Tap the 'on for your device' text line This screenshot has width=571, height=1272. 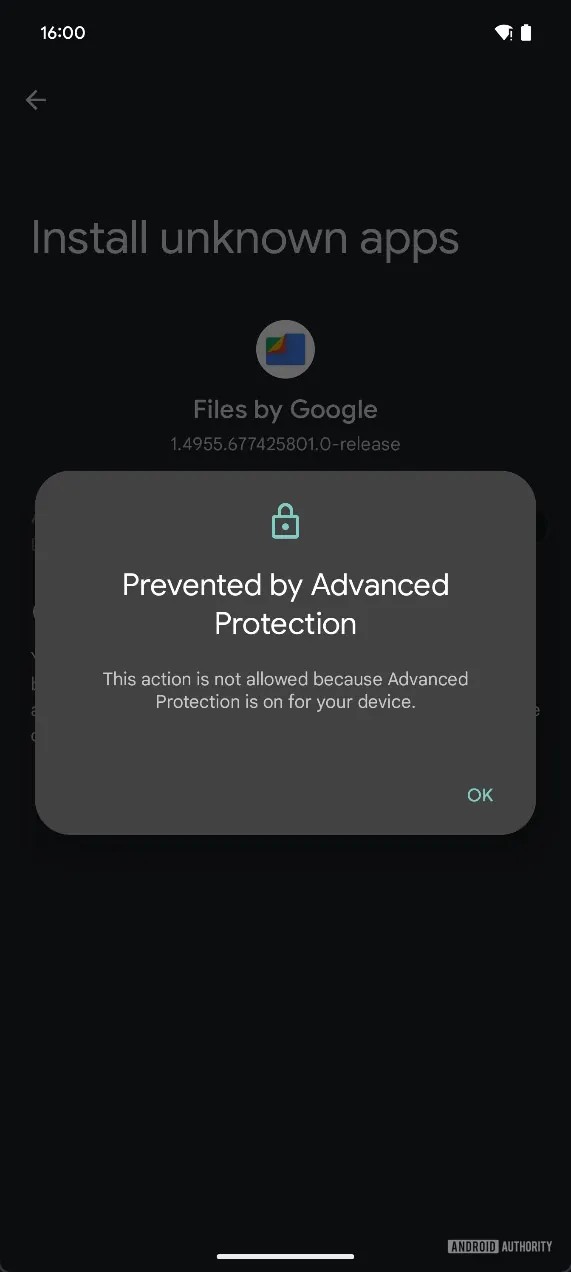(x=285, y=702)
